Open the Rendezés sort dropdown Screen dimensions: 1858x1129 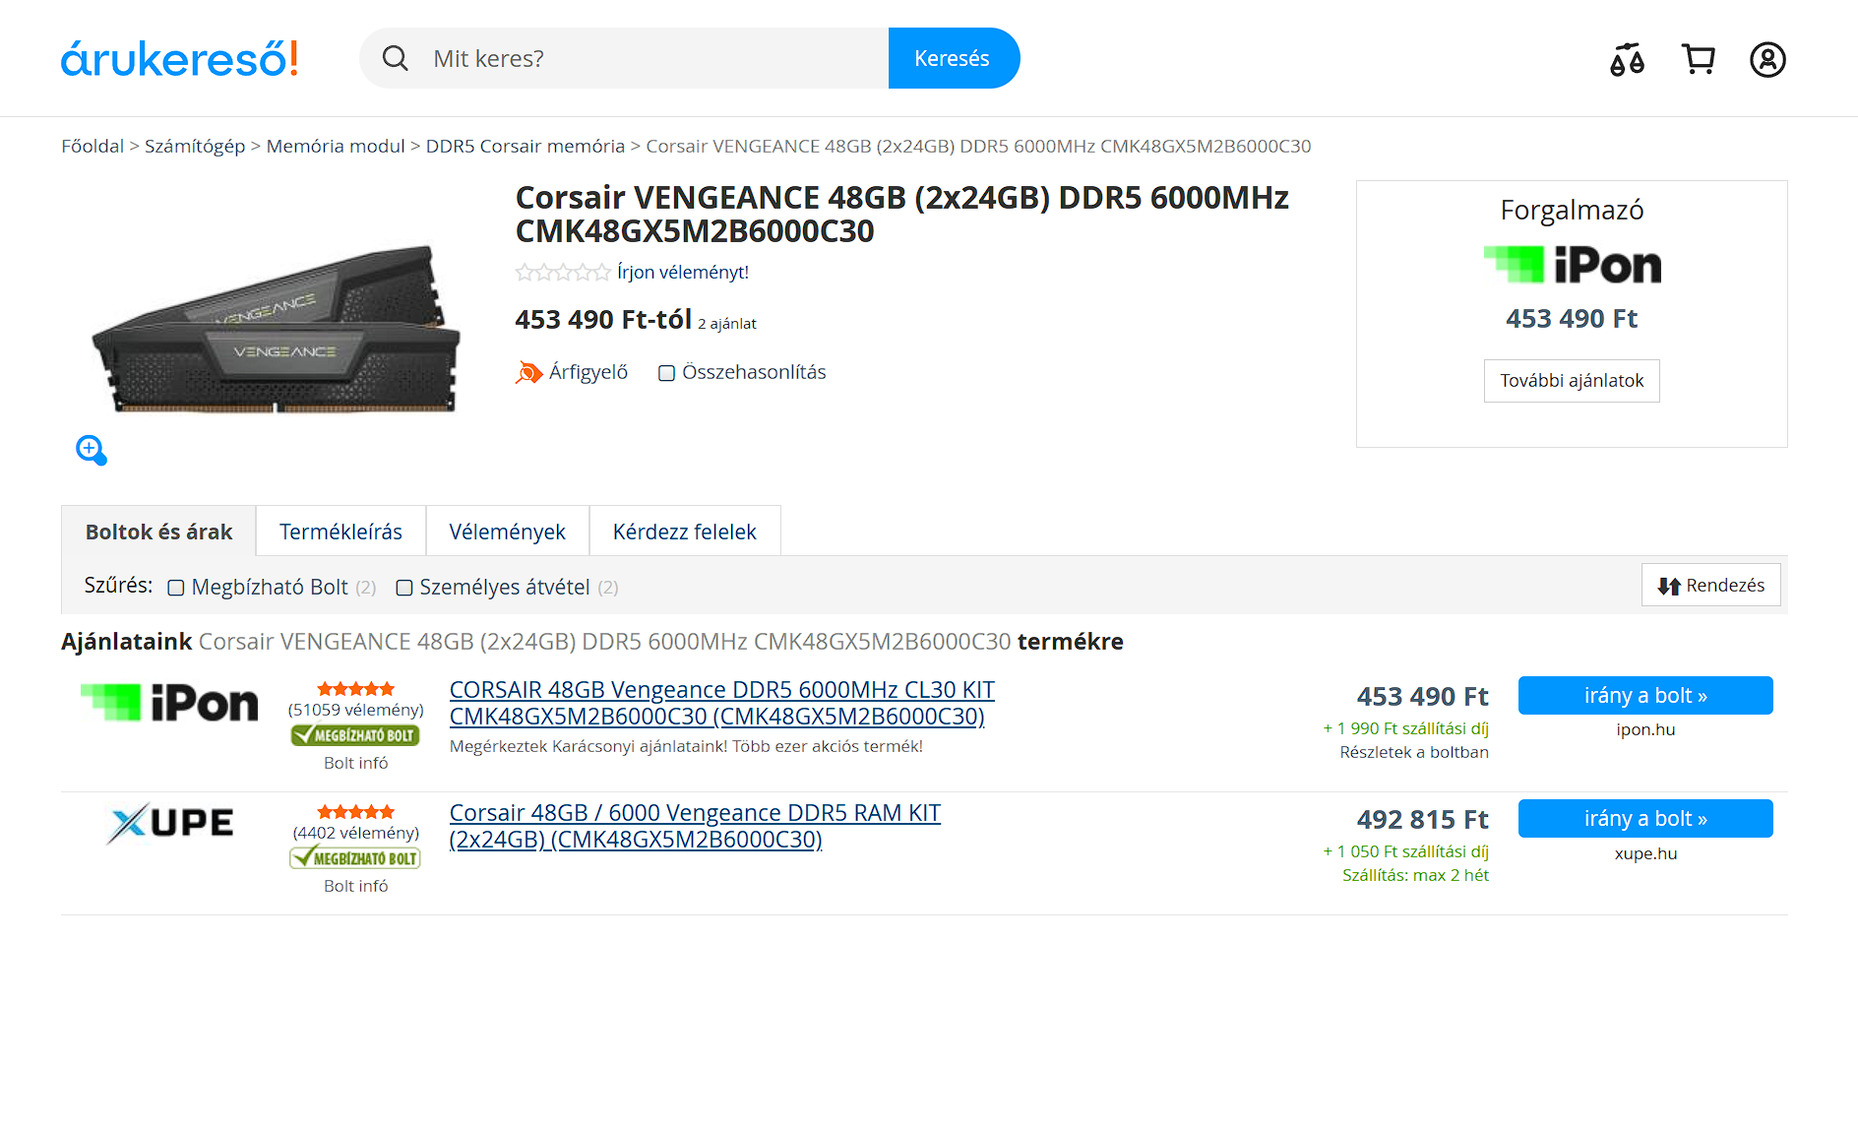(1711, 585)
